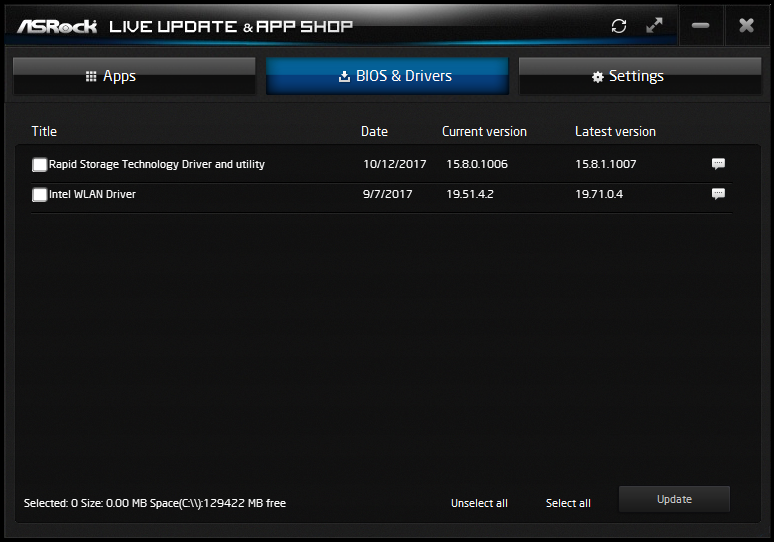Click date 10/12/2017
Viewport: 774px width, 542px height.
pyautogui.click(x=394, y=164)
